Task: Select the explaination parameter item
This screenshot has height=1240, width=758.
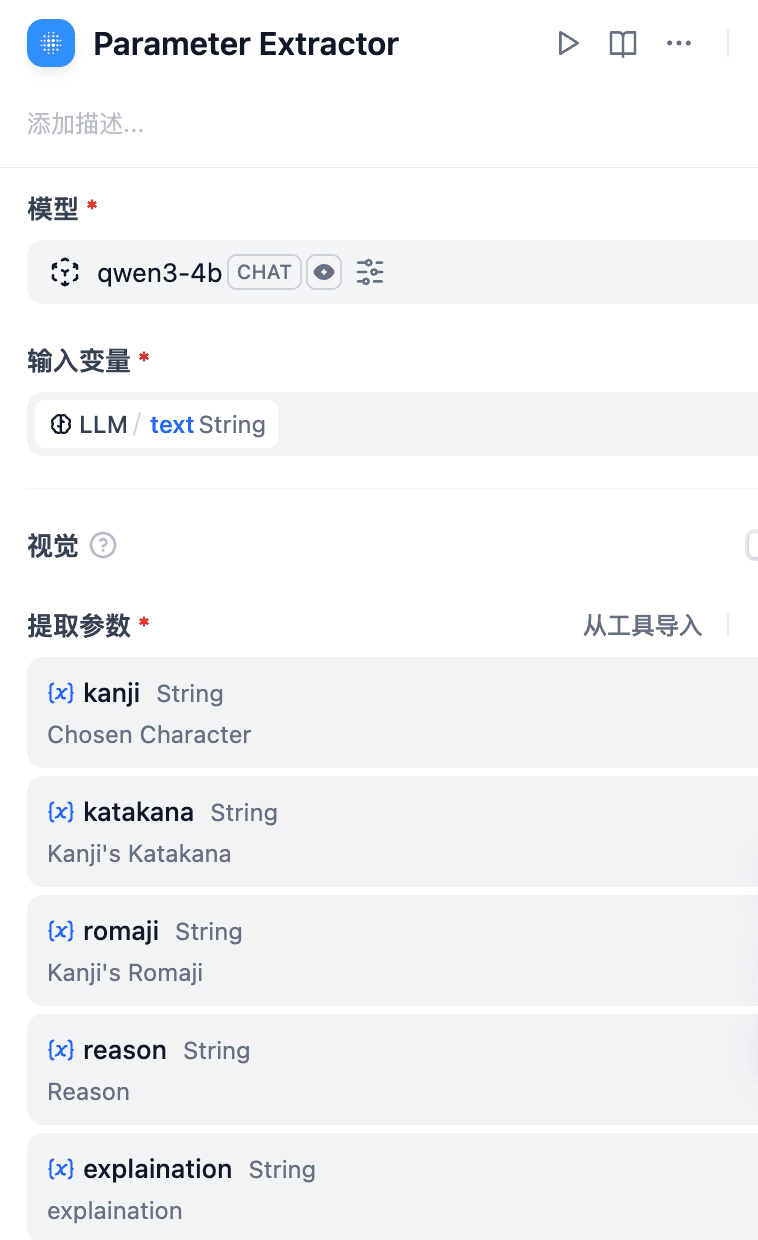Action: 392,1186
